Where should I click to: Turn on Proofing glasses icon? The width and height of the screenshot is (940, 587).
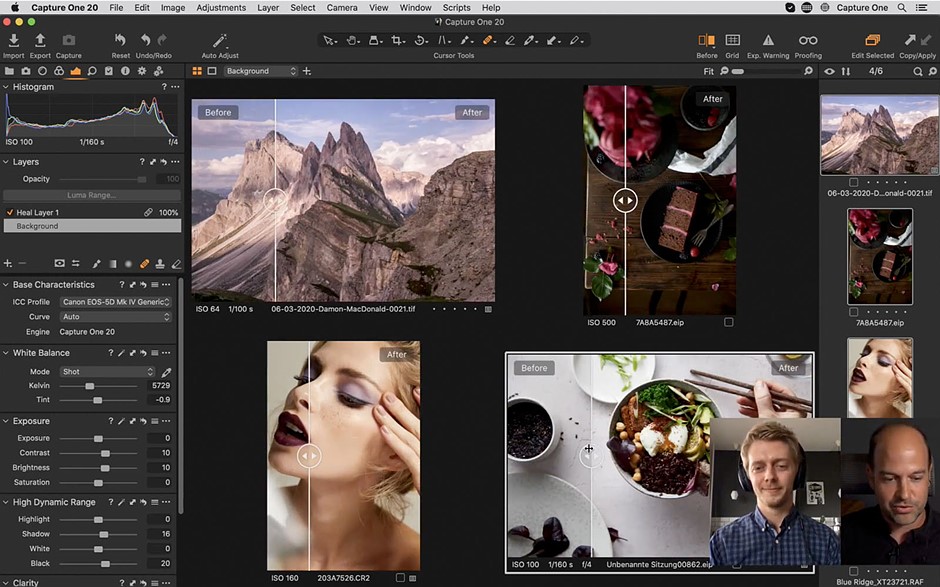807,41
